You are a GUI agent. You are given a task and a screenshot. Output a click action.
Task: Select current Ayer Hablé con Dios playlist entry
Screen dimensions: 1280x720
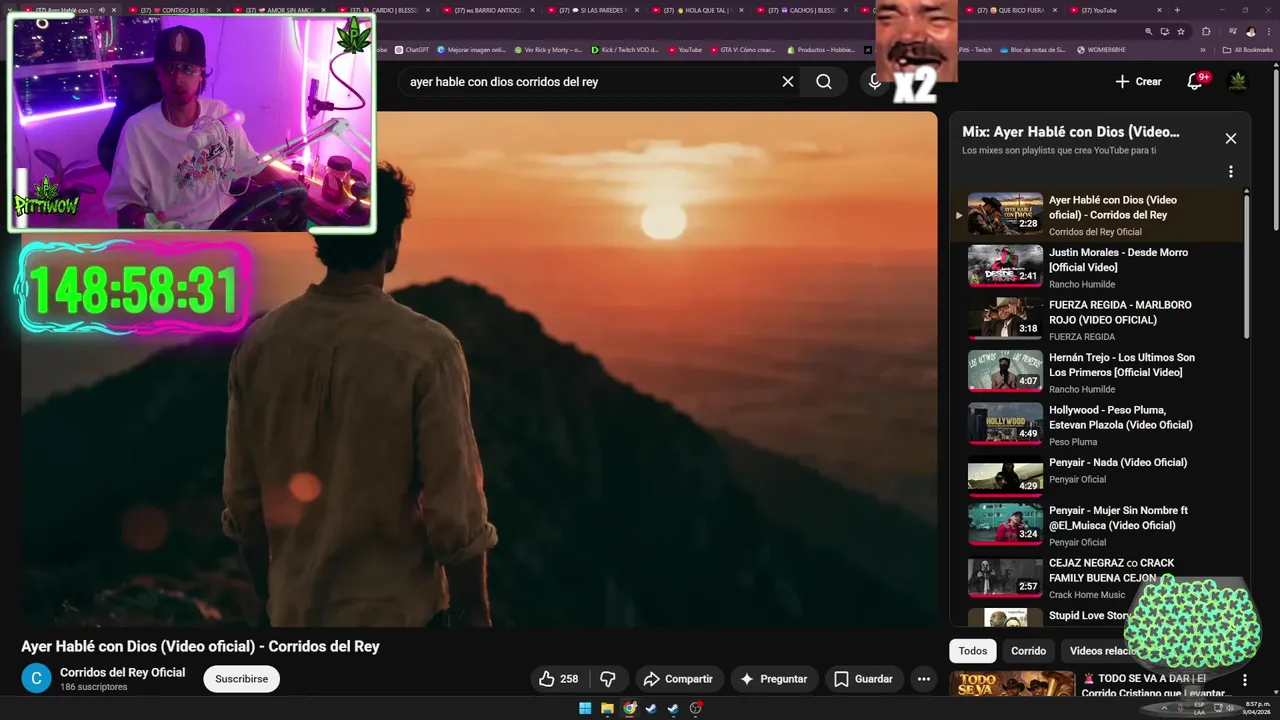pos(1100,214)
